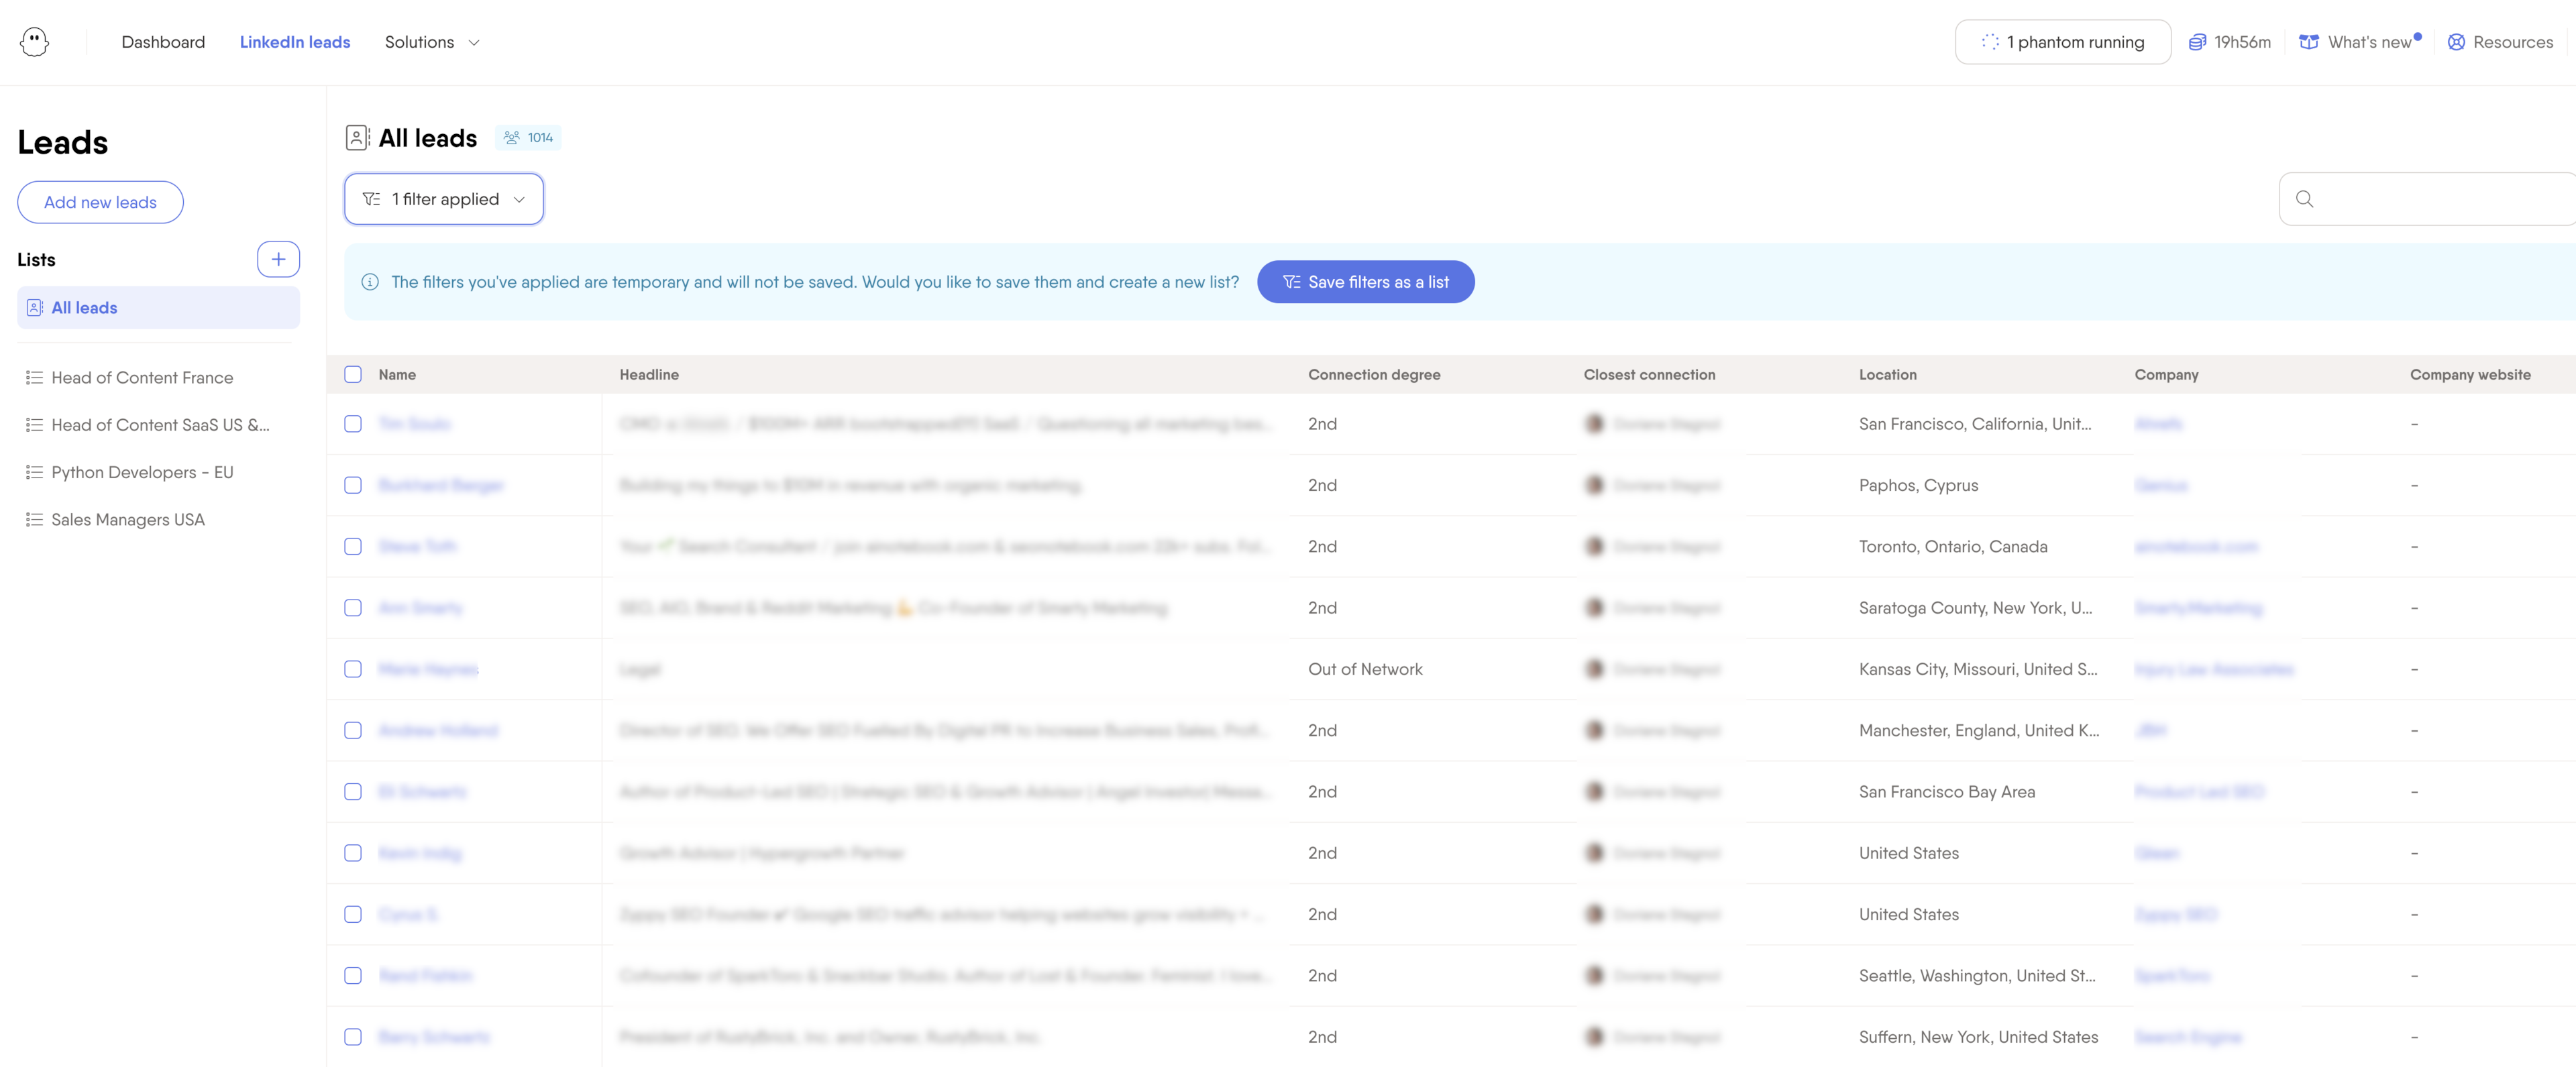
Task: Open the 1 filter applied dropdown
Action: click(x=444, y=199)
